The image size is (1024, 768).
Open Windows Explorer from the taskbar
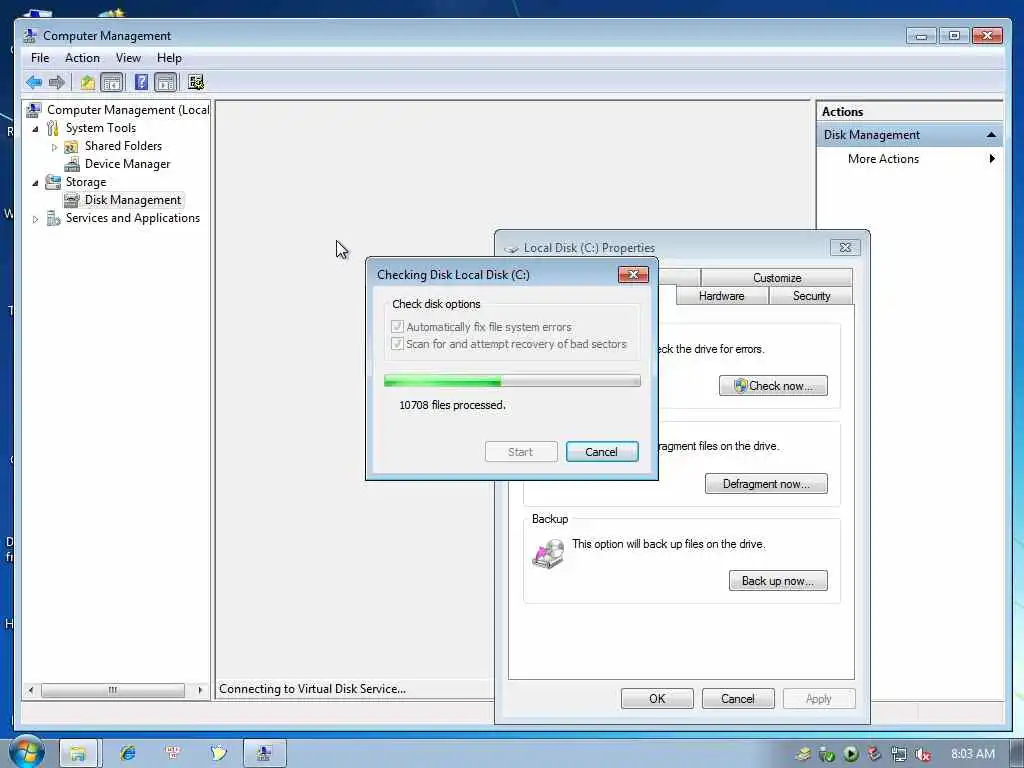click(x=78, y=753)
